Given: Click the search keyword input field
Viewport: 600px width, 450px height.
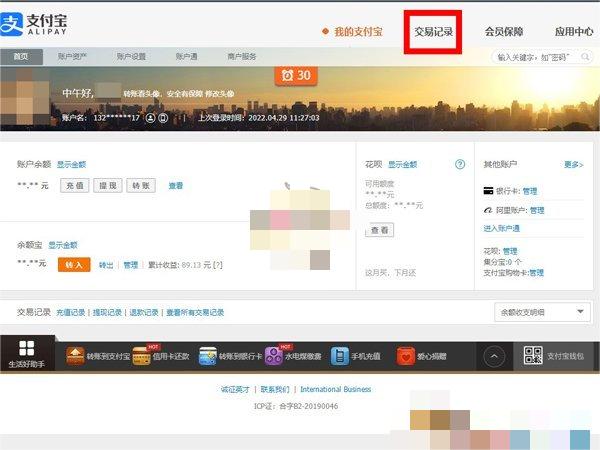Looking at the screenshot, I should pyautogui.click(x=540, y=57).
